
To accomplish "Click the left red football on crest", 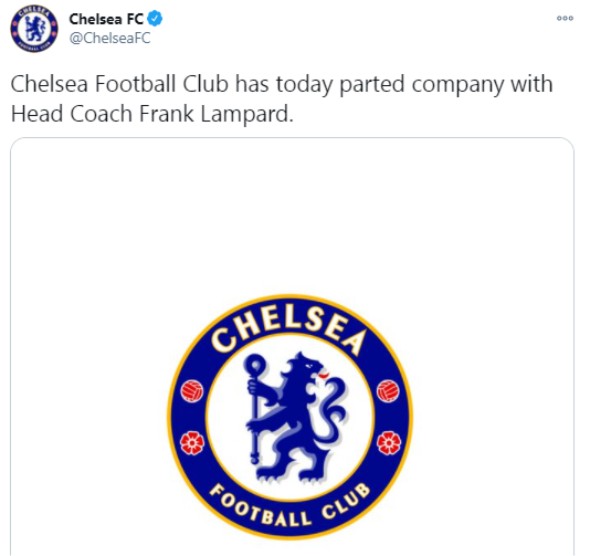I will tap(192, 391).
